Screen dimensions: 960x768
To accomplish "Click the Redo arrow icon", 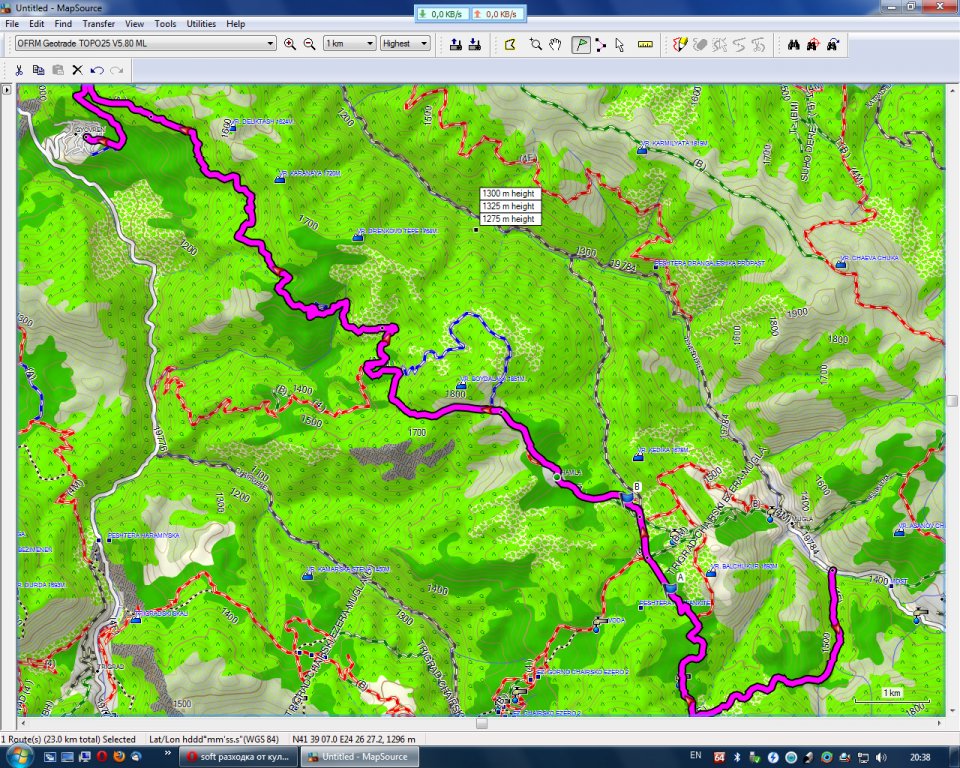I will 116,70.
